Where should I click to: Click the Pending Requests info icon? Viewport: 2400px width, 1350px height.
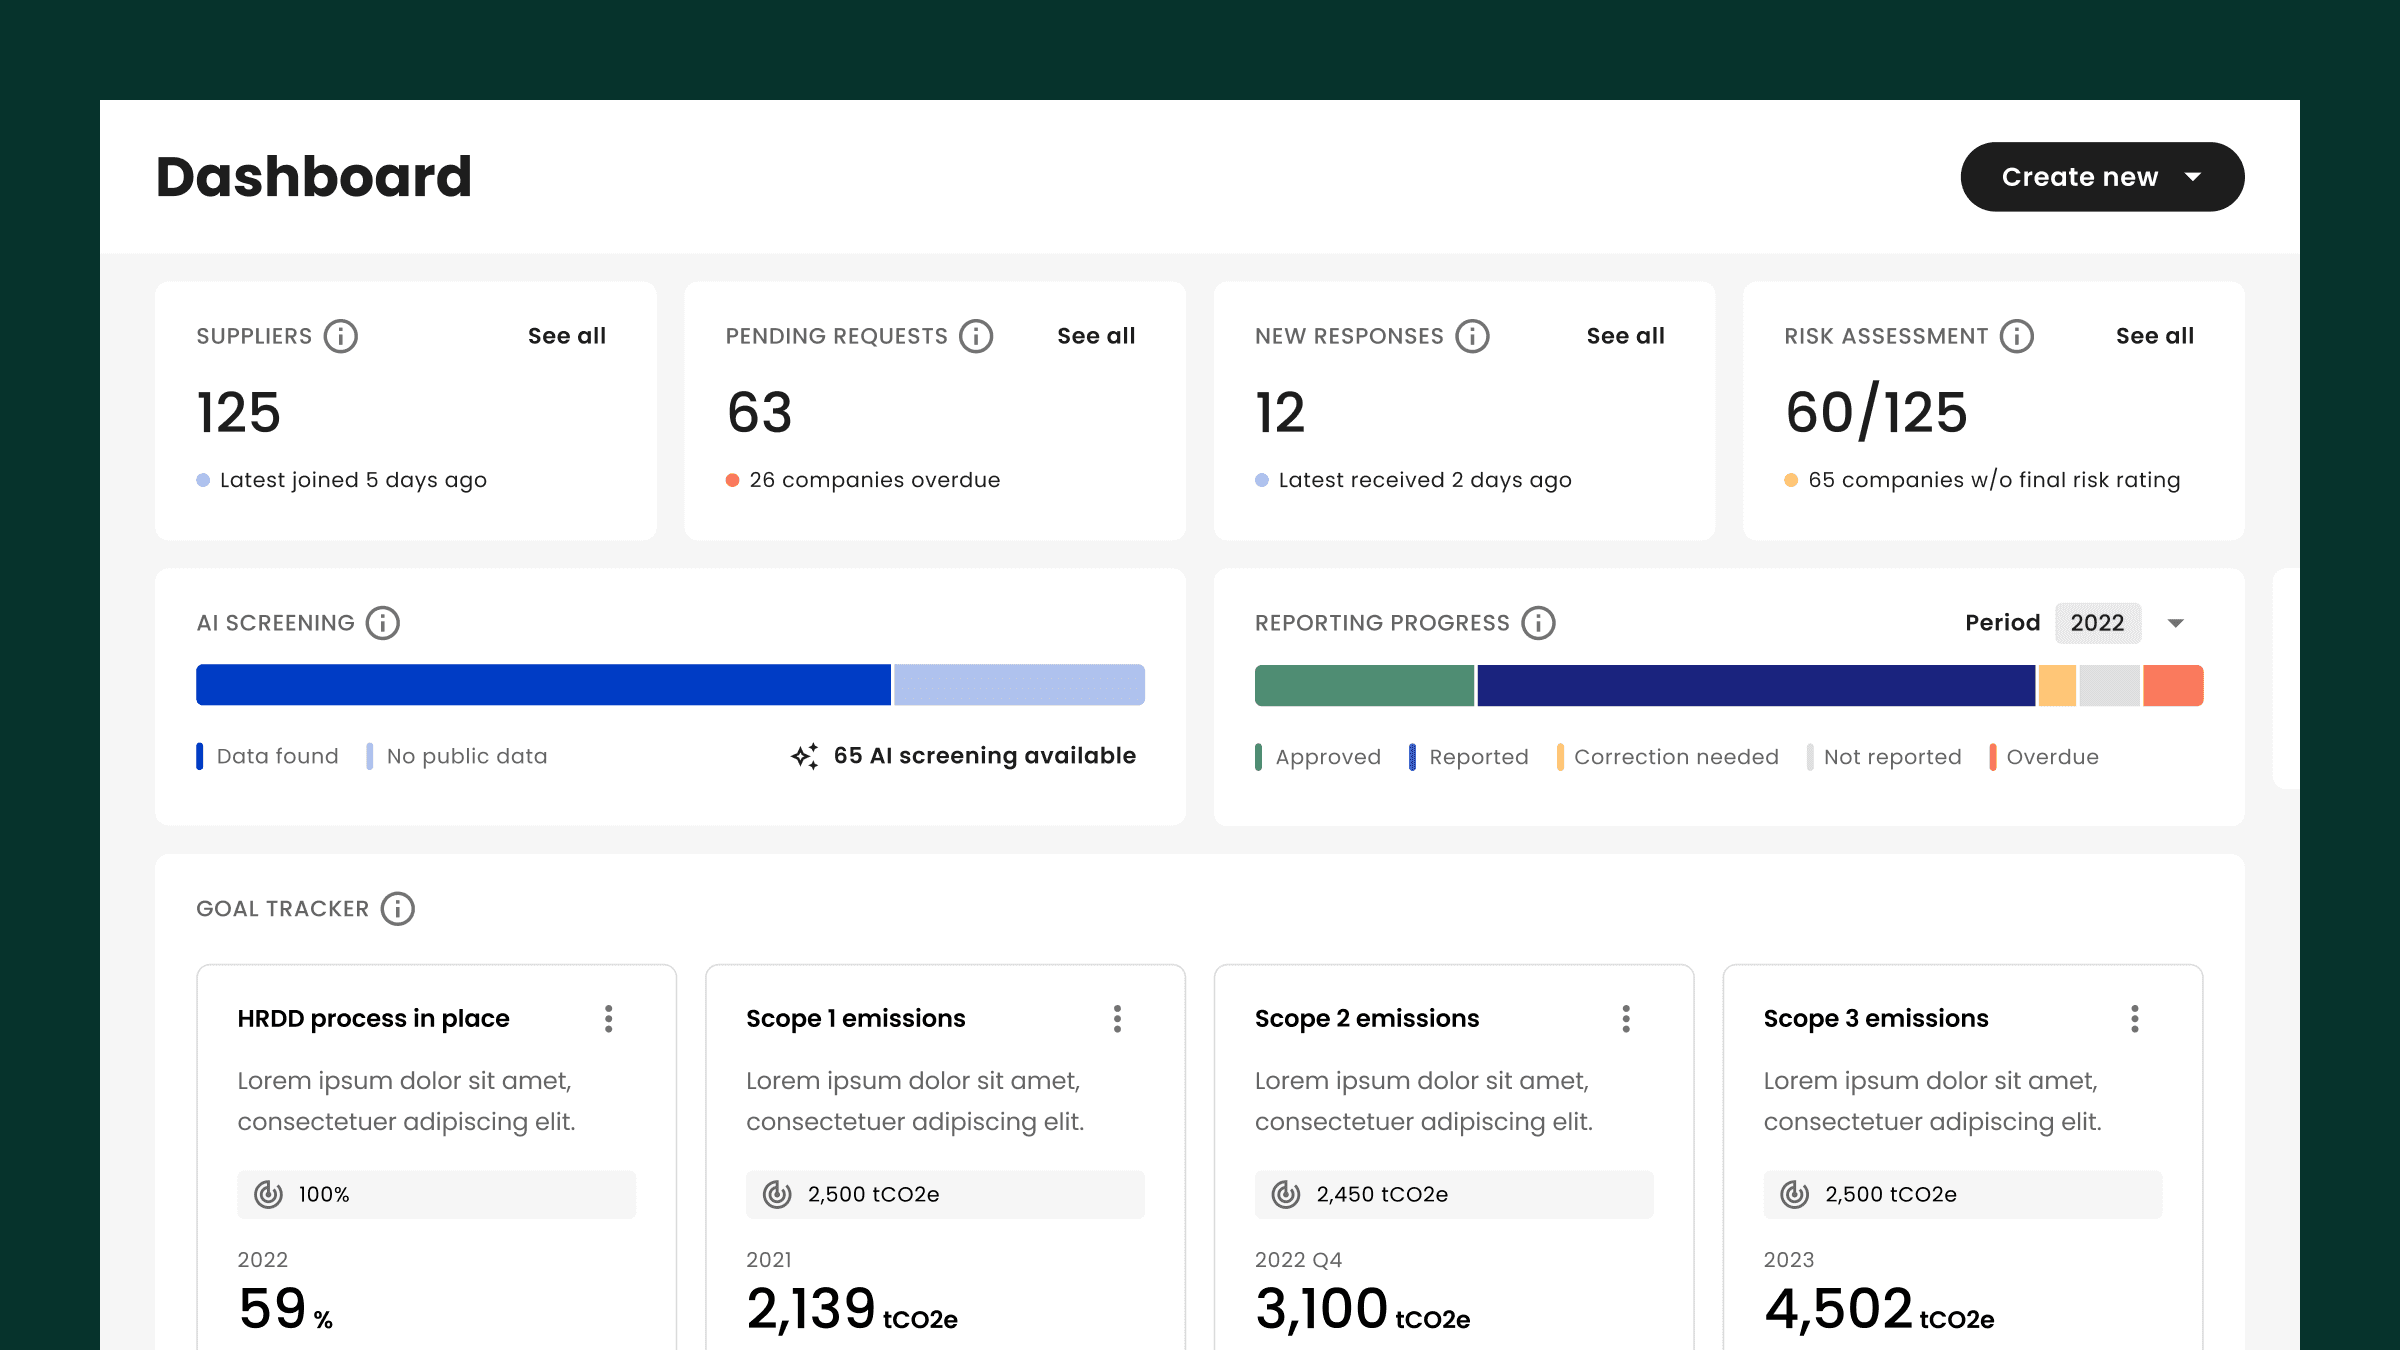[x=976, y=336]
